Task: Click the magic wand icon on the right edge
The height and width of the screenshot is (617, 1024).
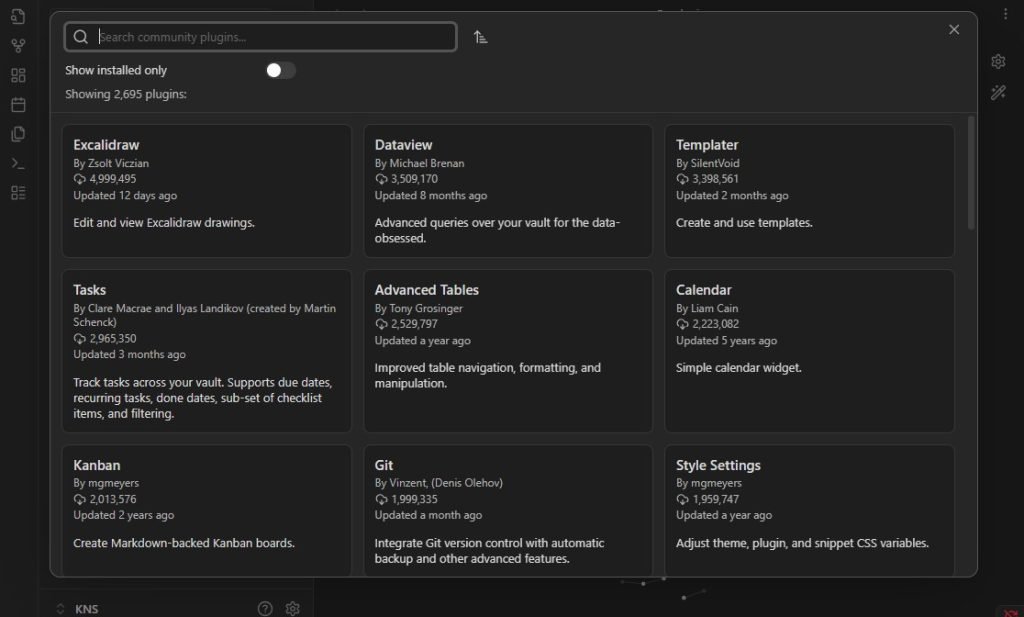Action: pyautogui.click(x=997, y=92)
